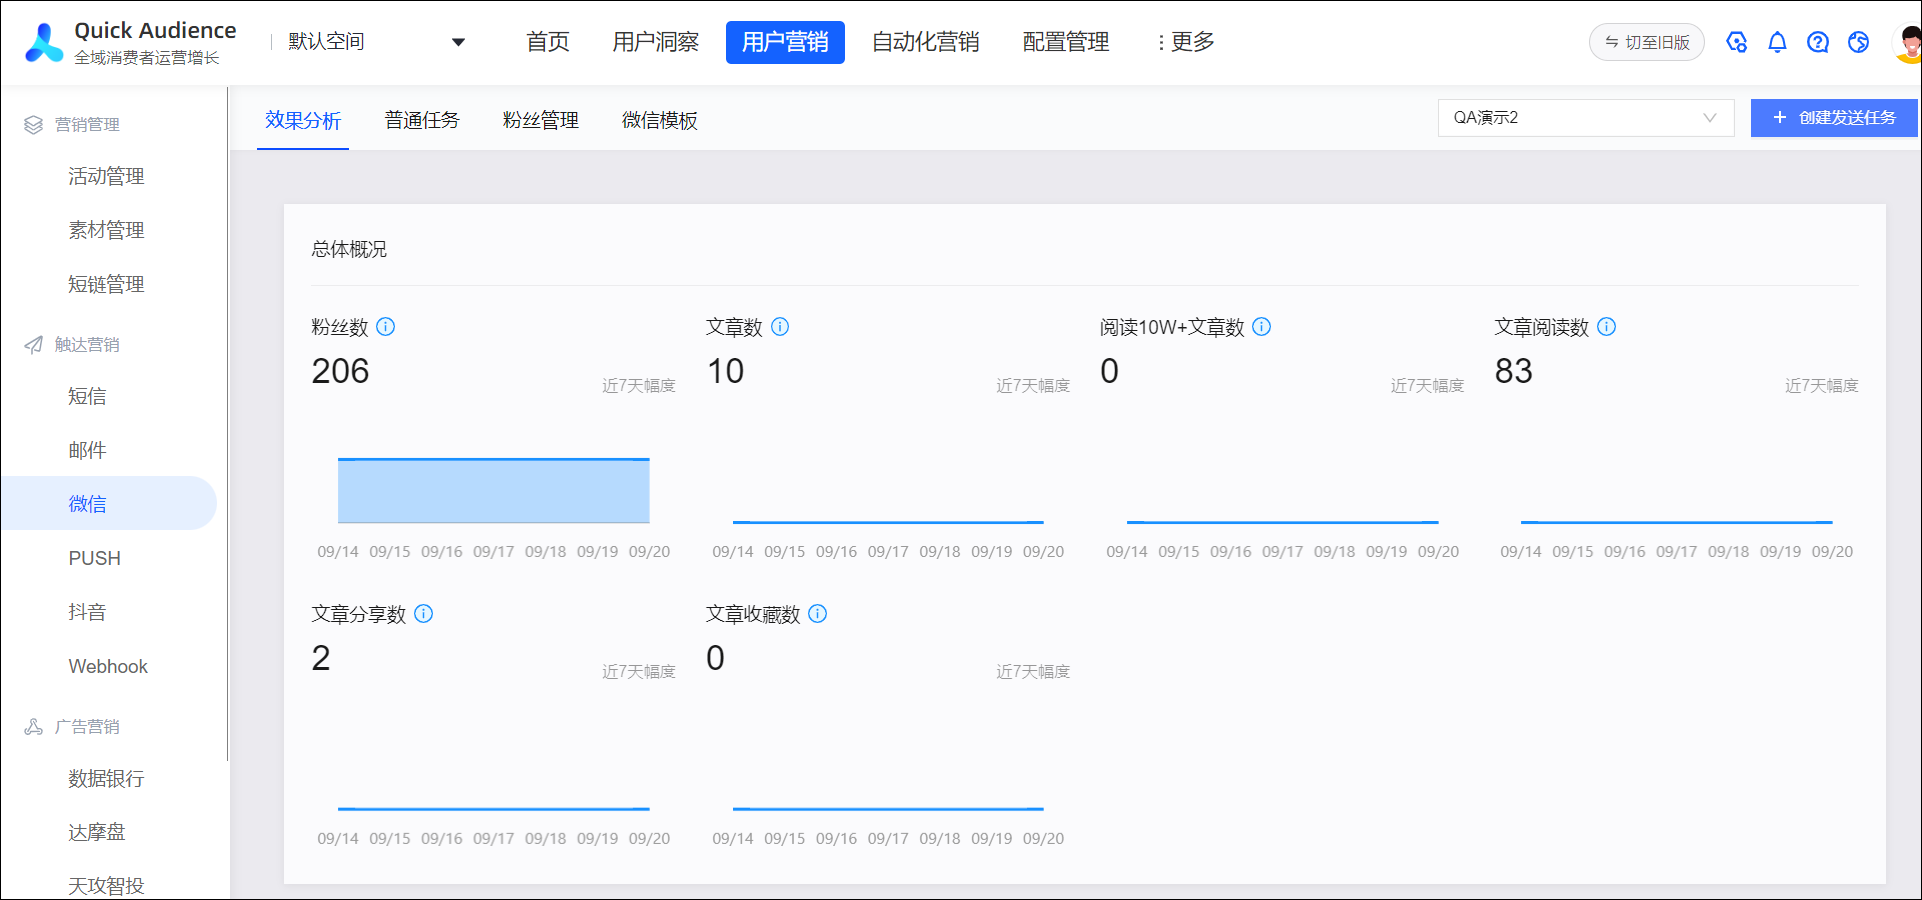This screenshot has height=900, width=1922.
Task: Open the notification bell
Action: tap(1777, 42)
